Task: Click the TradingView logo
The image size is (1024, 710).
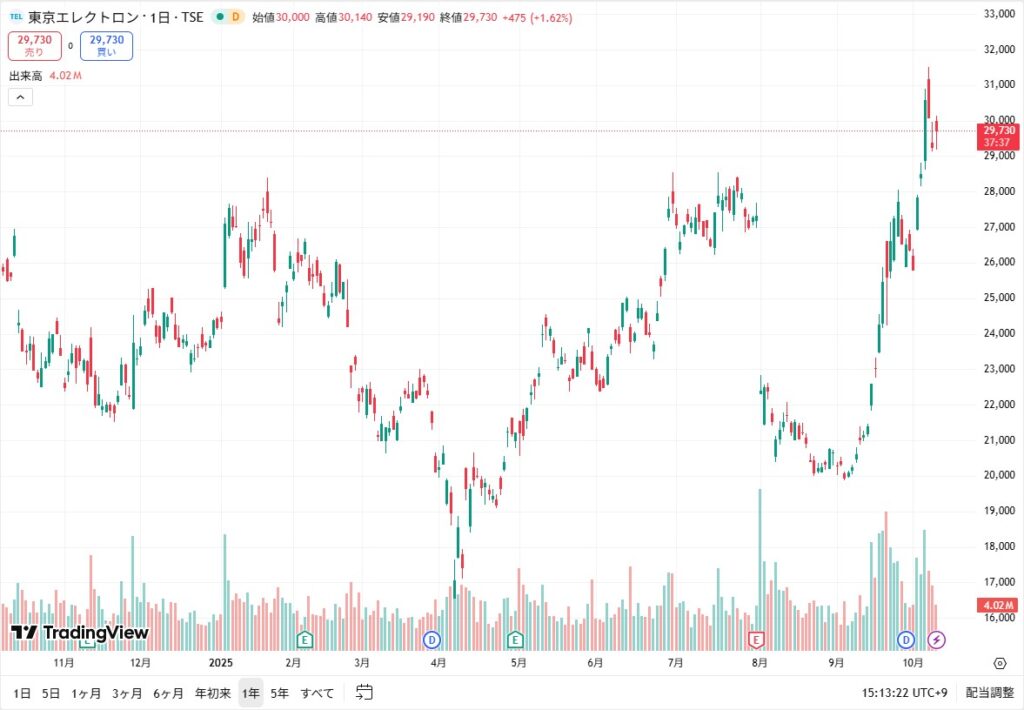Action: (79, 632)
